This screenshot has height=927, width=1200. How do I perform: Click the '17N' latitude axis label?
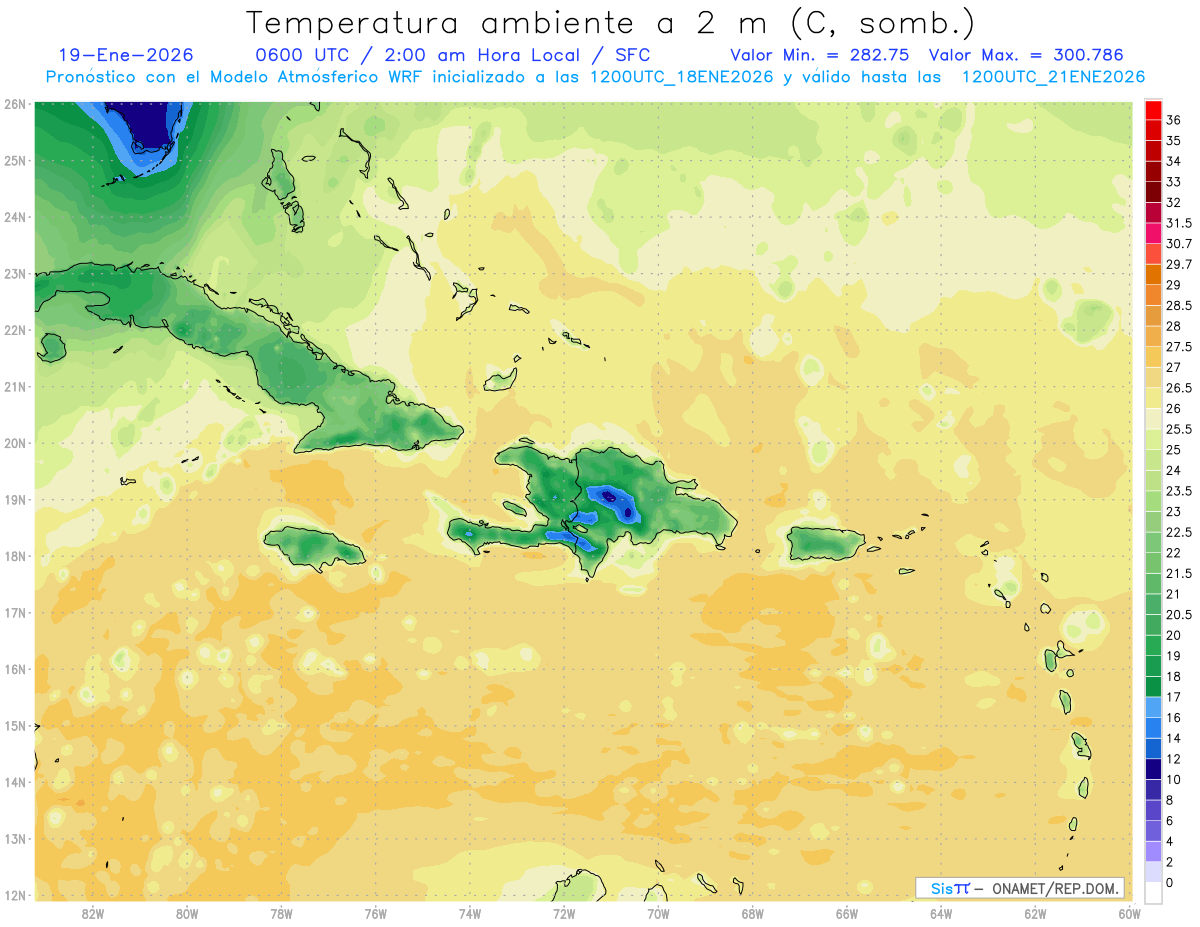click(15, 612)
